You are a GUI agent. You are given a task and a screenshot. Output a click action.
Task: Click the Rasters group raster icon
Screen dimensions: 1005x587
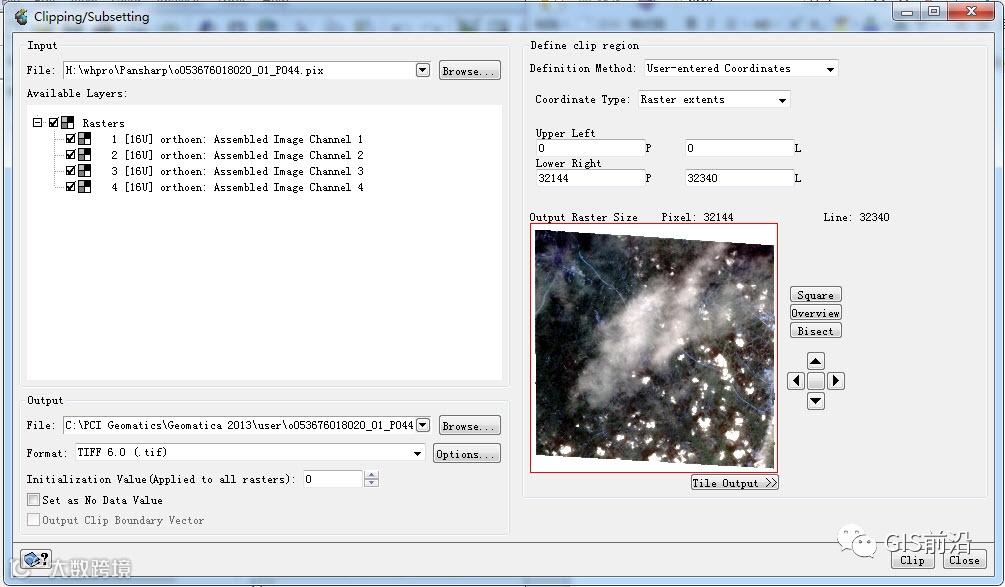click(68, 122)
